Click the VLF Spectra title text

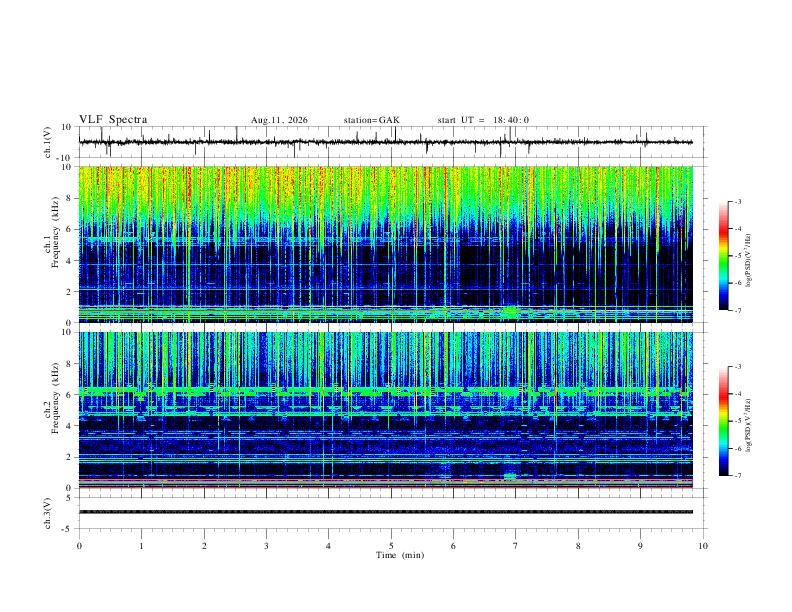click(x=113, y=120)
